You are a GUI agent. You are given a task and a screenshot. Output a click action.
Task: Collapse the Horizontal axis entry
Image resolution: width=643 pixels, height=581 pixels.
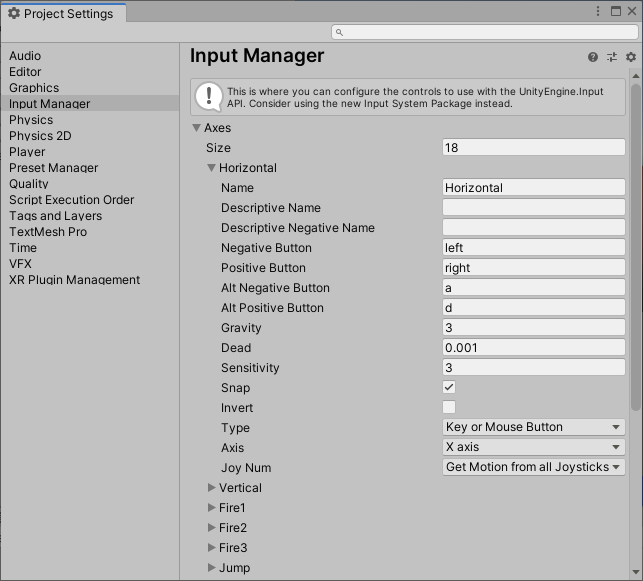(211, 168)
